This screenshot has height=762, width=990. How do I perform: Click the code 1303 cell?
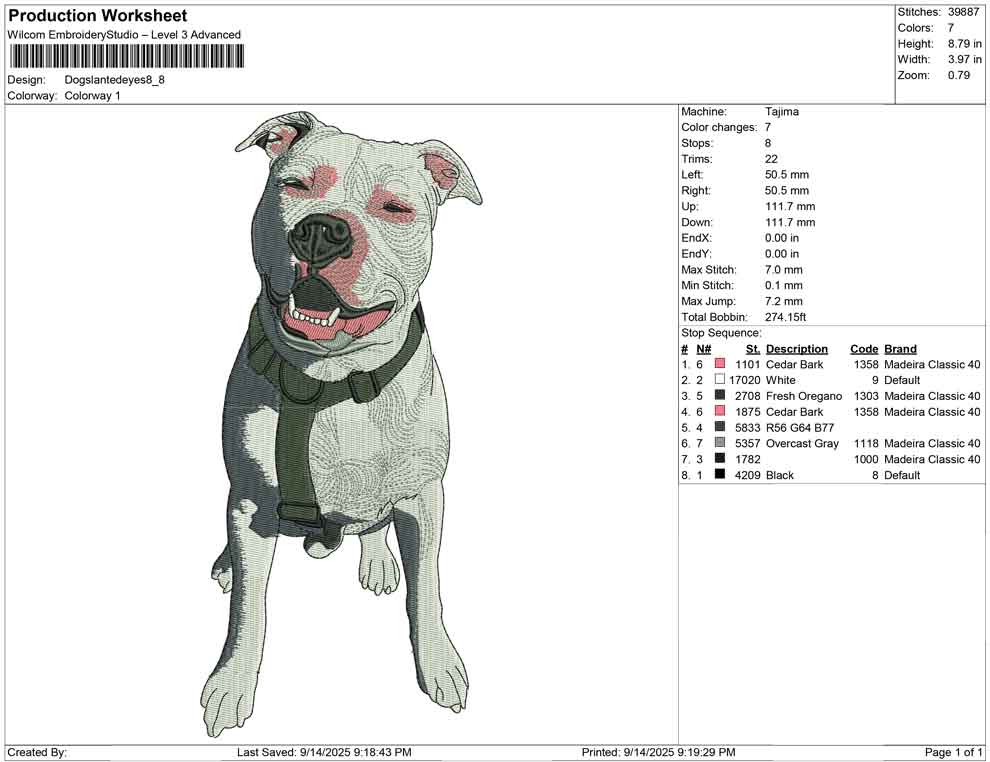[x=866, y=396]
